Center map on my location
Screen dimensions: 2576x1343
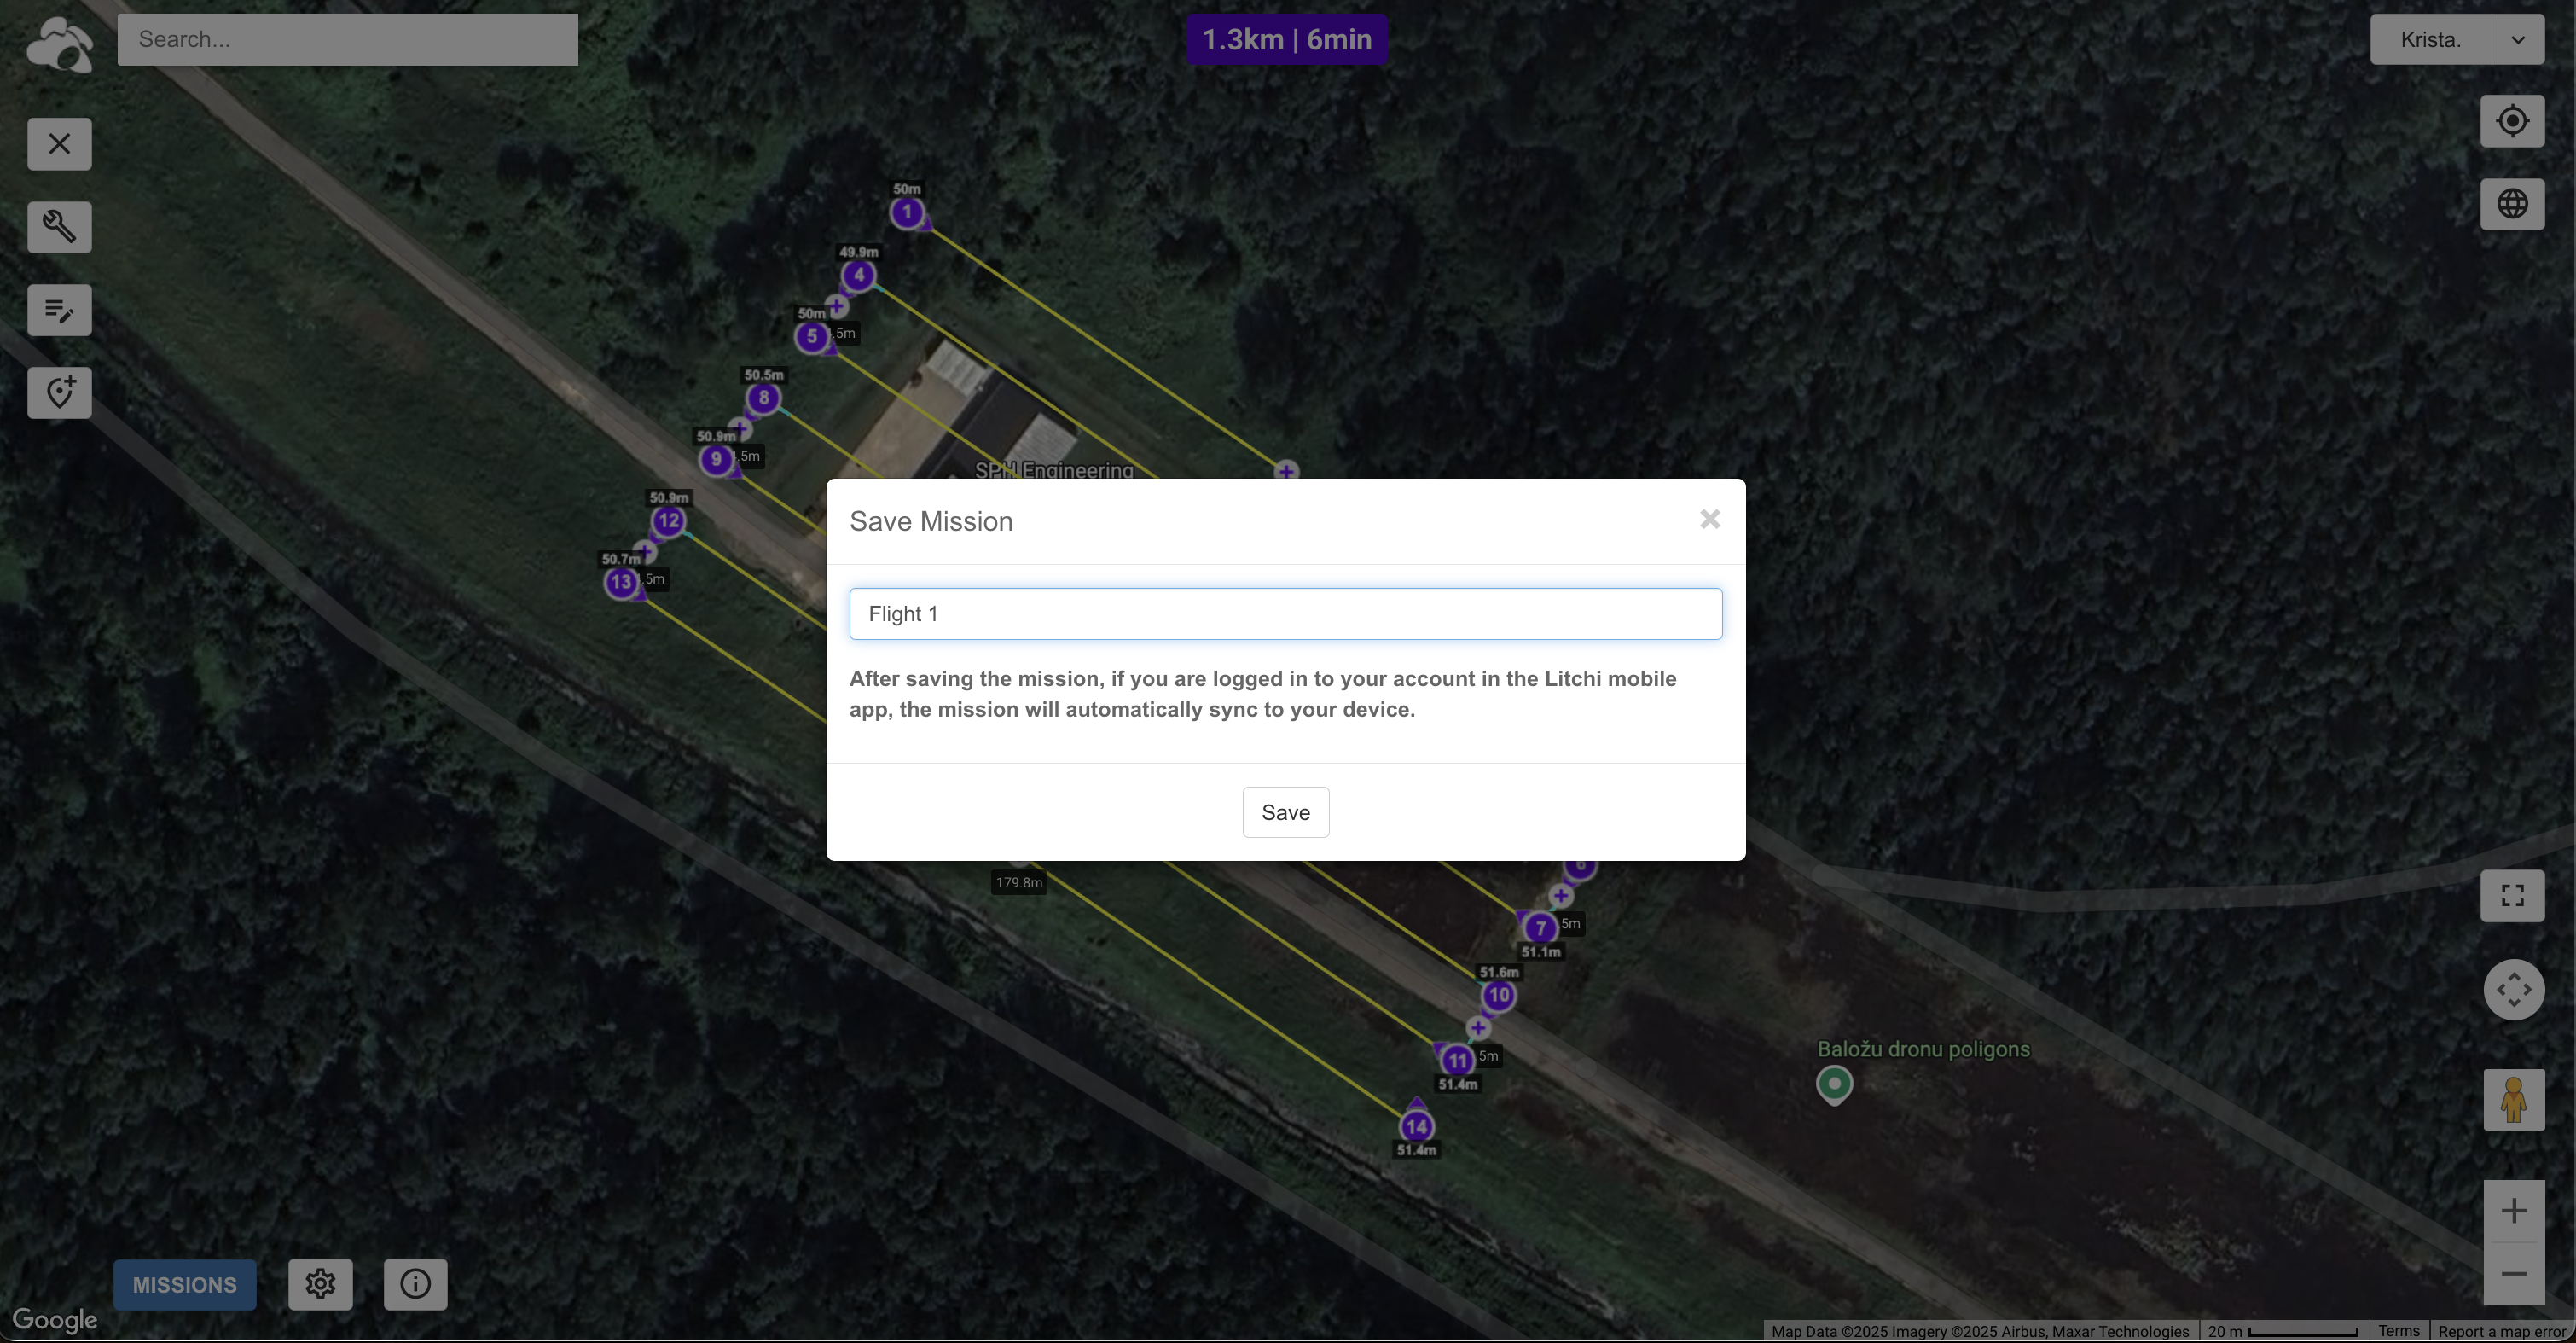(2511, 121)
